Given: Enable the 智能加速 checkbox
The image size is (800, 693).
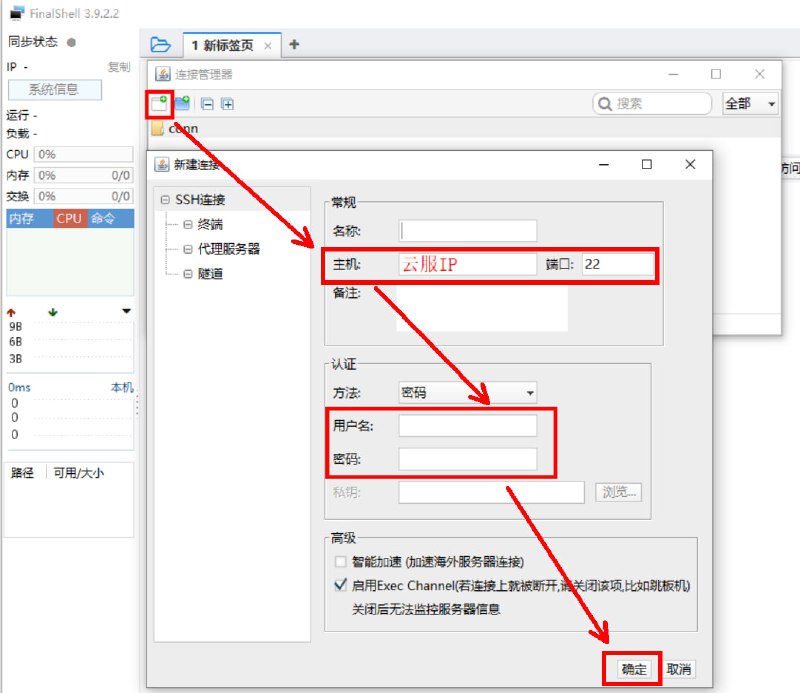Looking at the screenshot, I should (x=341, y=562).
